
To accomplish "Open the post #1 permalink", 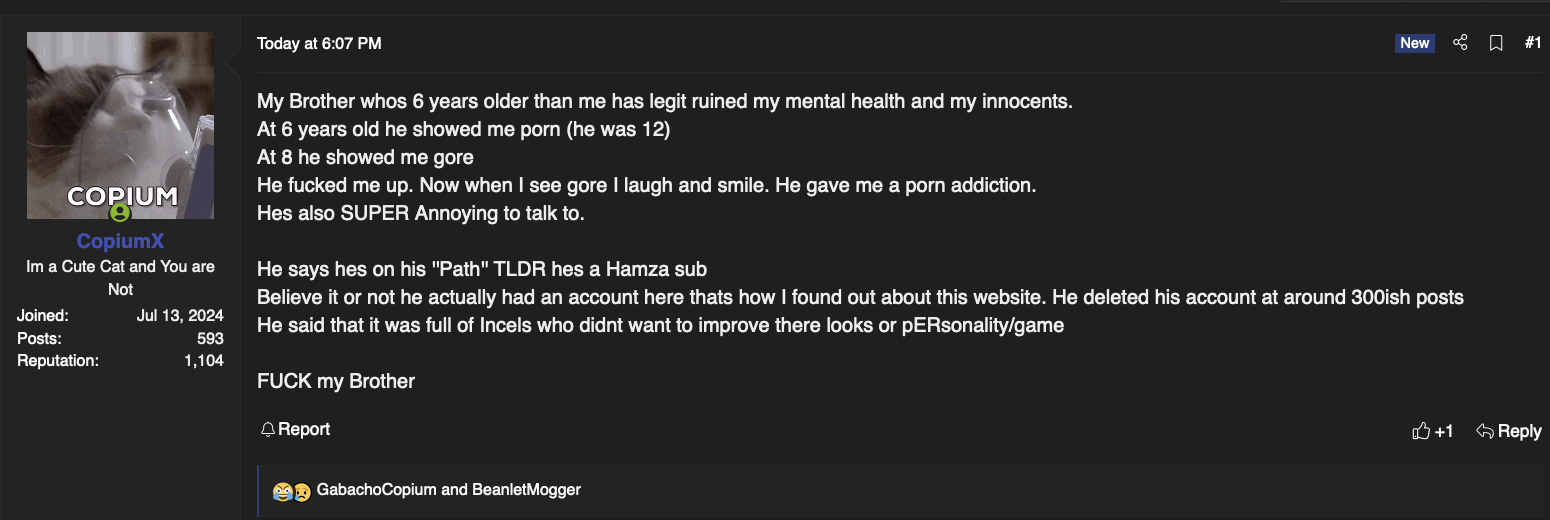I will pyautogui.click(x=1533, y=43).
